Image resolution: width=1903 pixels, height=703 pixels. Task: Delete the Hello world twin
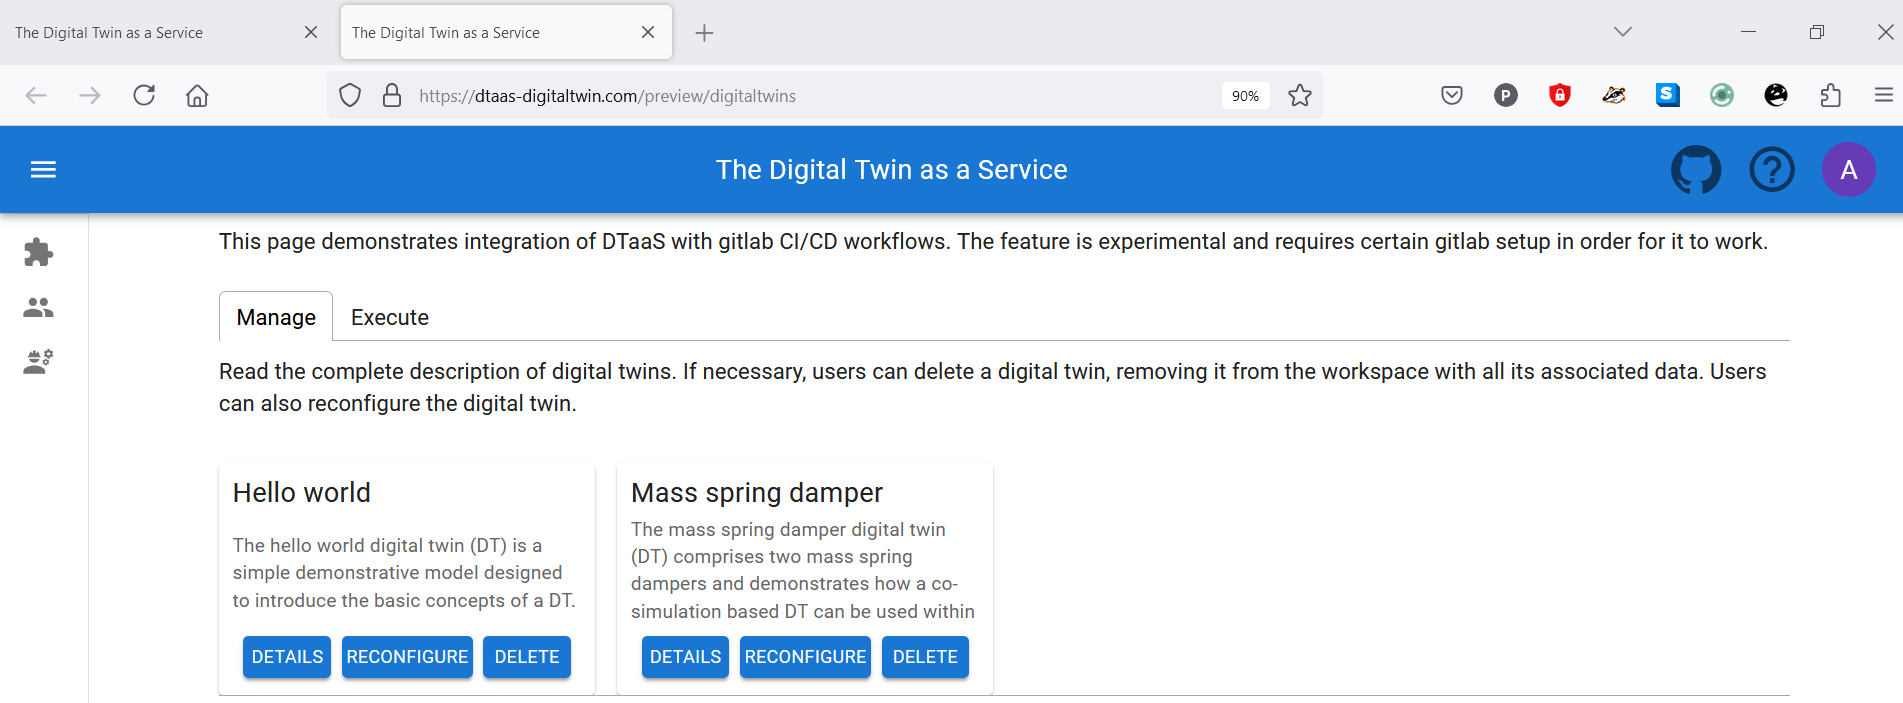pyautogui.click(x=527, y=657)
